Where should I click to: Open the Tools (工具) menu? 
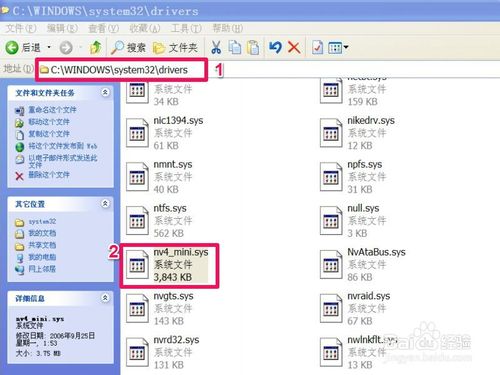(186, 28)
